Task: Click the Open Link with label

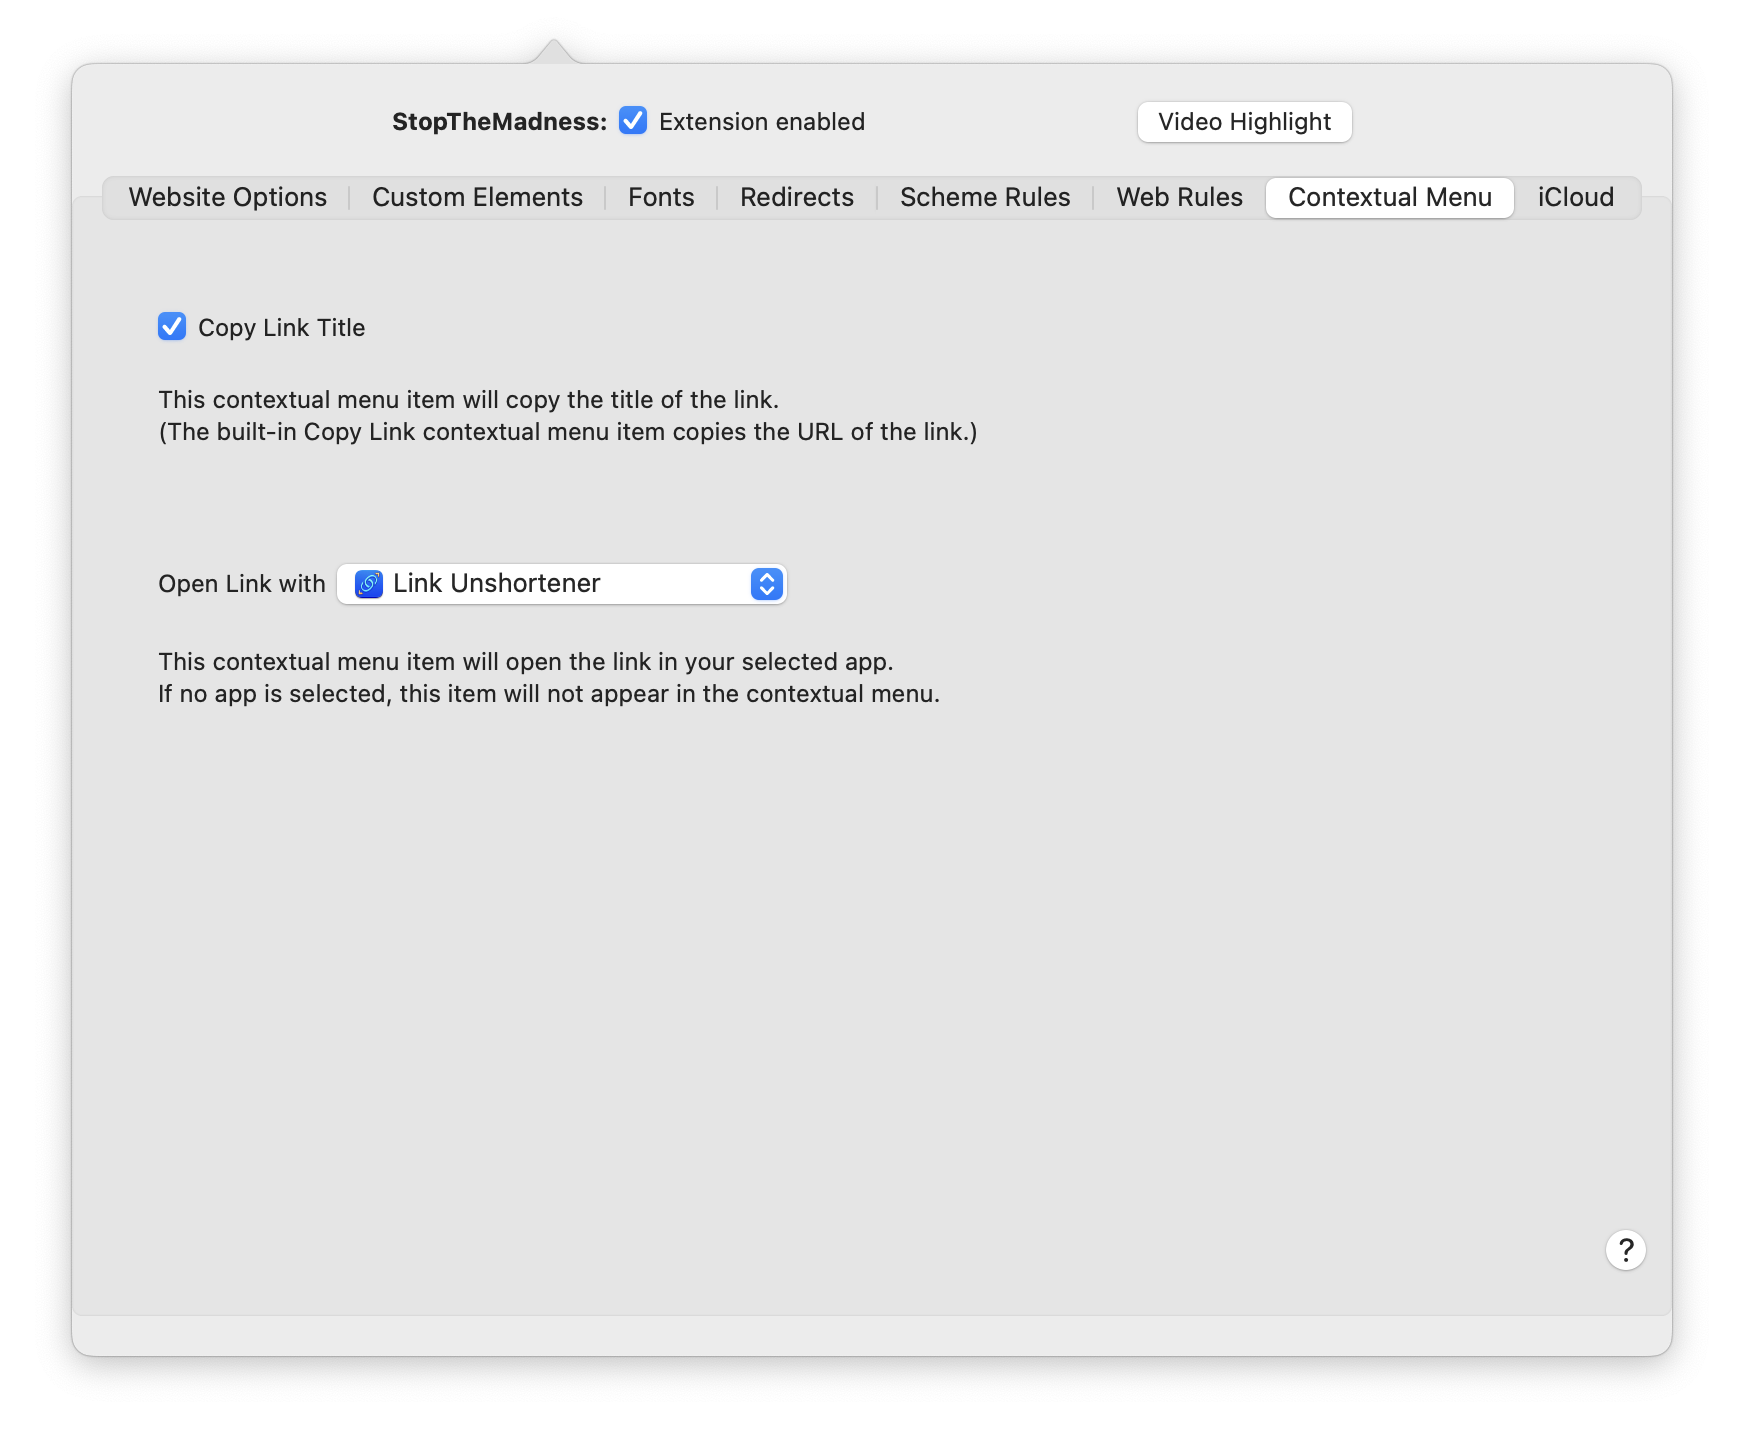Action: (x=242, y=584)
